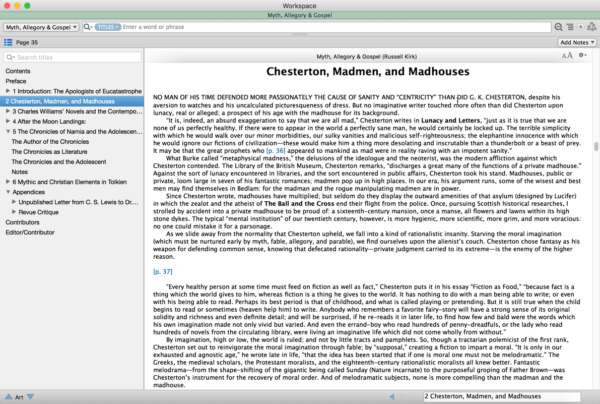Open the Add Notes dropdown
The width and height of the screenshot is (600, 404).
(573, 43)
